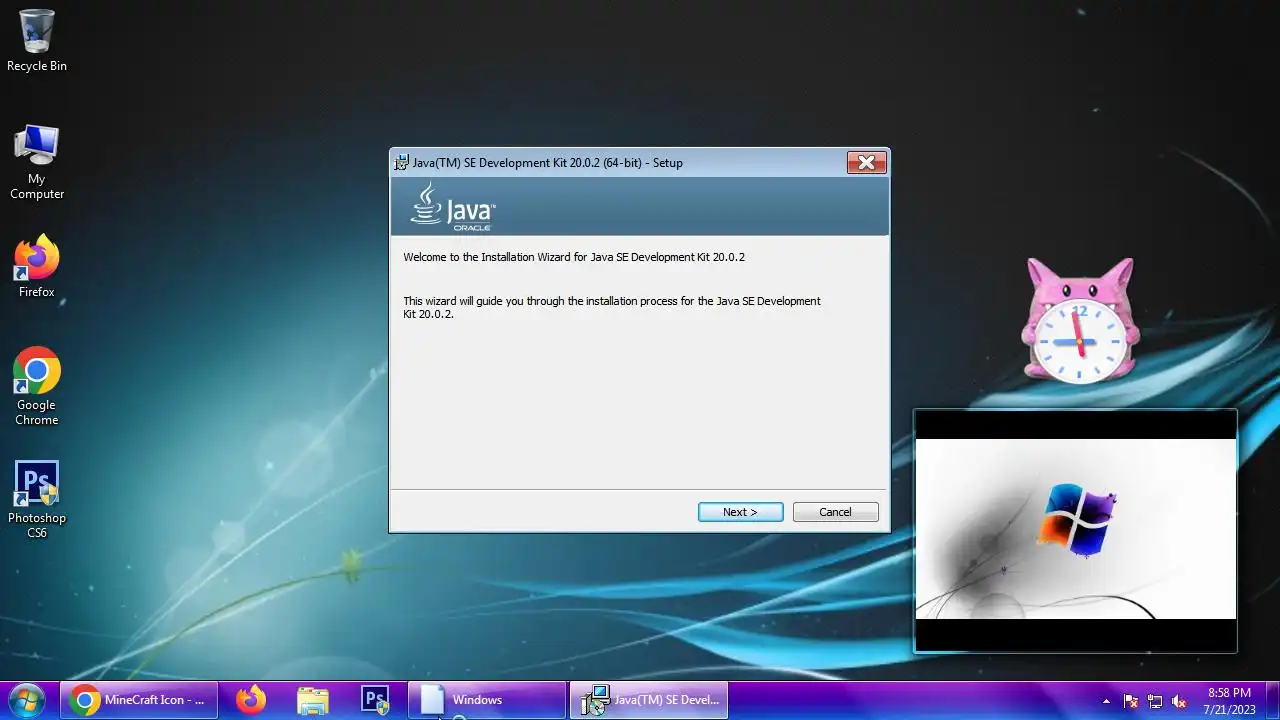Click the Java setup title bar icon
Screen dimensions: 1280x720
coord(401,163)
